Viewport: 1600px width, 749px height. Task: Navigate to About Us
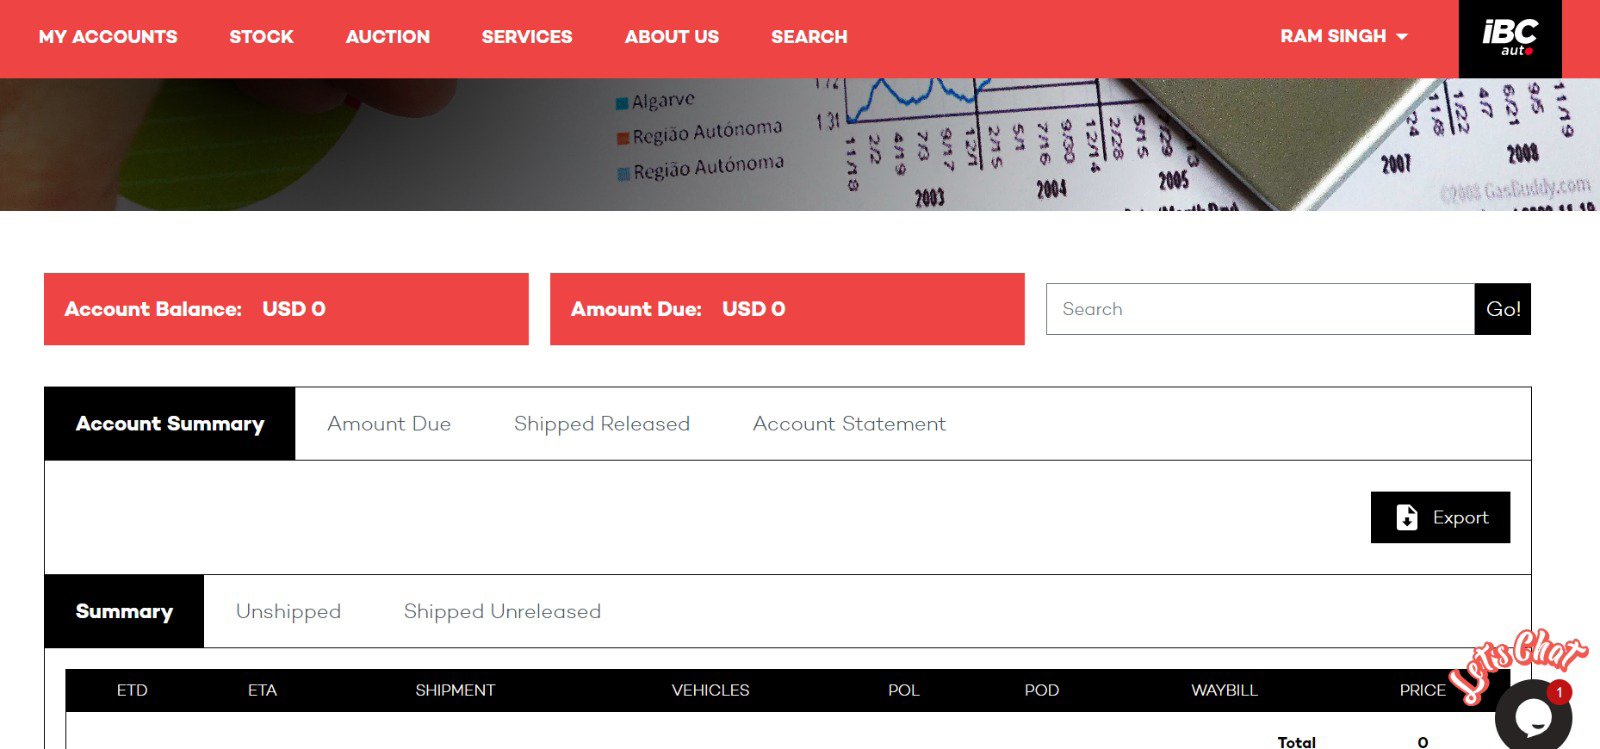672,37
